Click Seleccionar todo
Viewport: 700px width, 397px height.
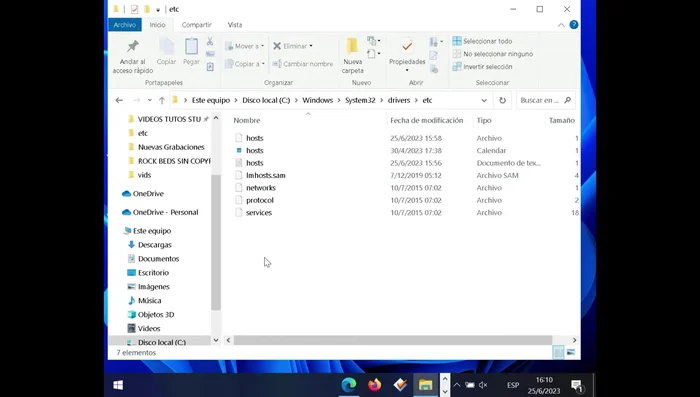pos(482,41)
